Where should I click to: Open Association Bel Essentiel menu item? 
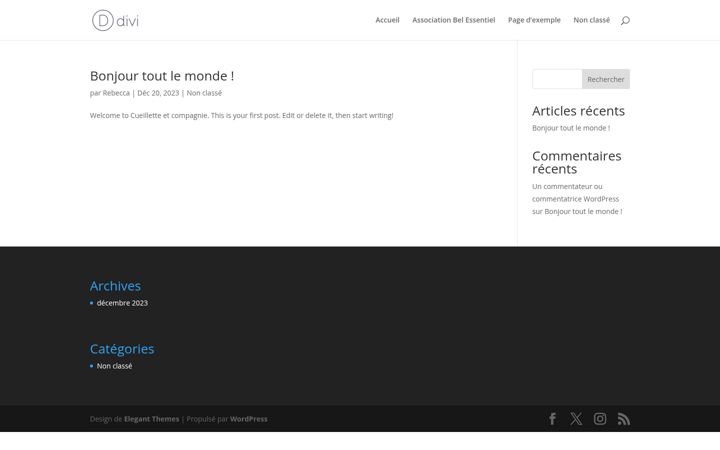[x=454, y=20]
